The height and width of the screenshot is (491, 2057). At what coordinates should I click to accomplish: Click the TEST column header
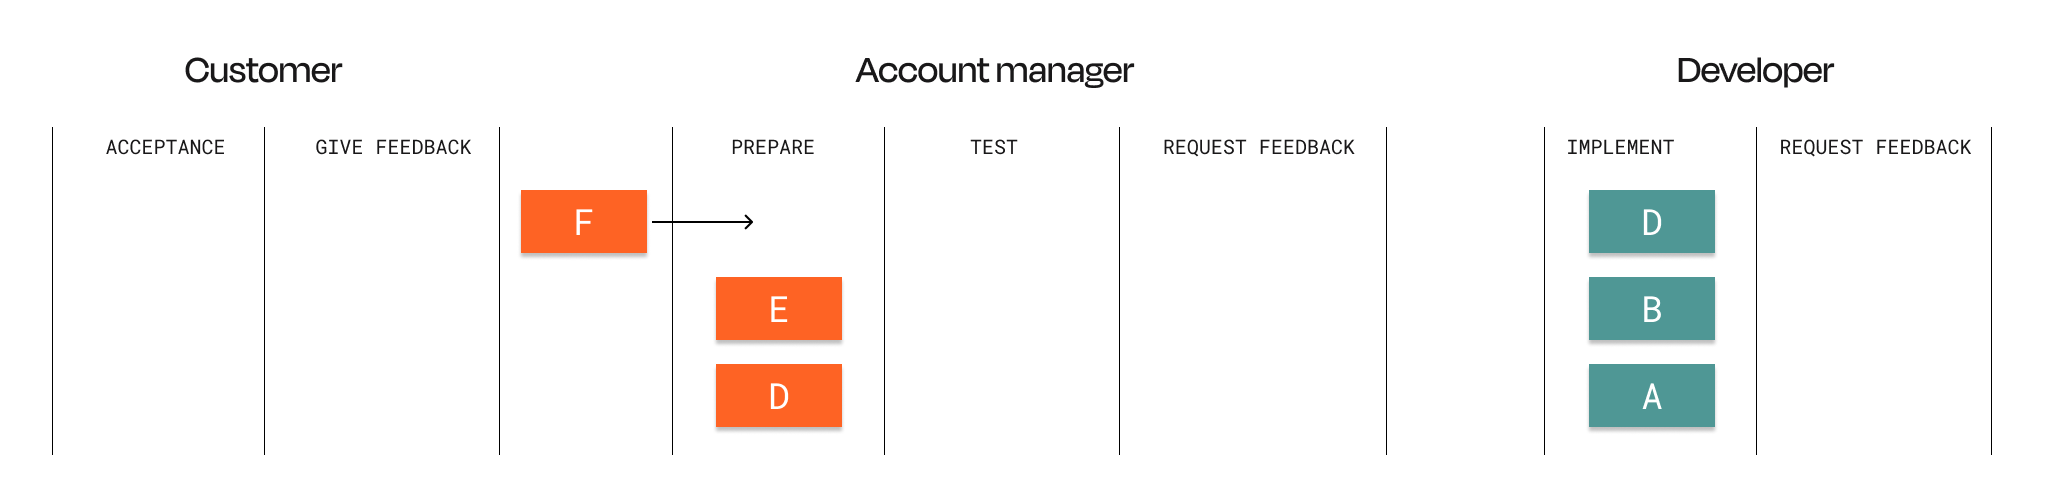(993, 147)
